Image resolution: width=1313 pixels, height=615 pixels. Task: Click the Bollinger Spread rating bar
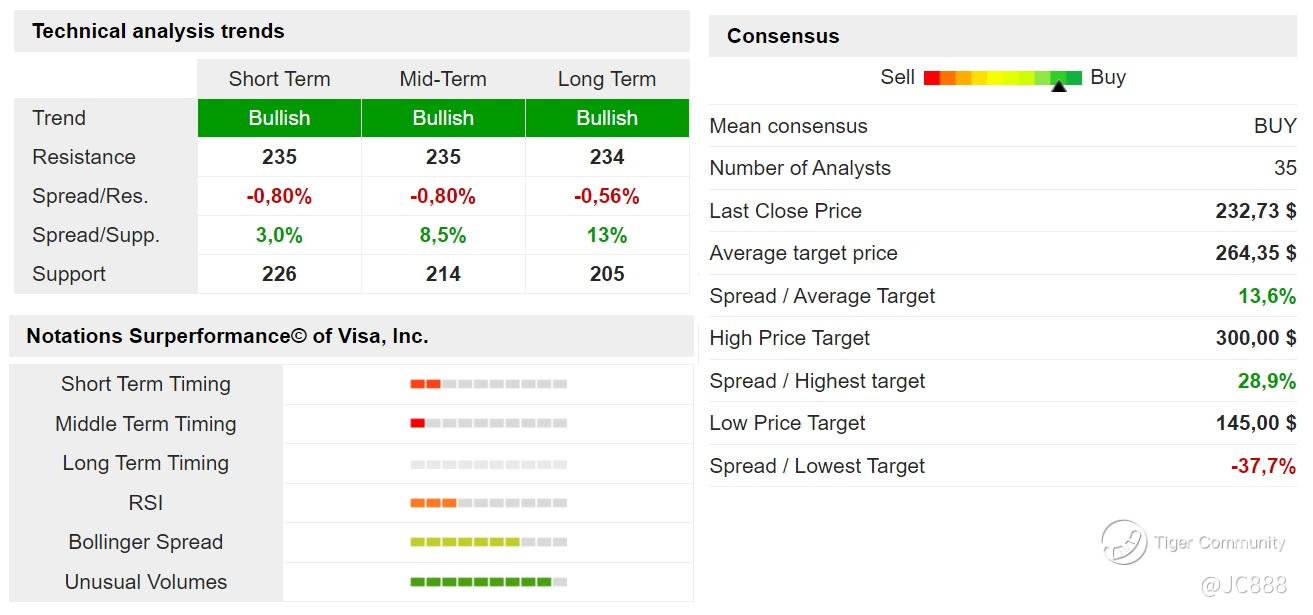tap(488, 542)
